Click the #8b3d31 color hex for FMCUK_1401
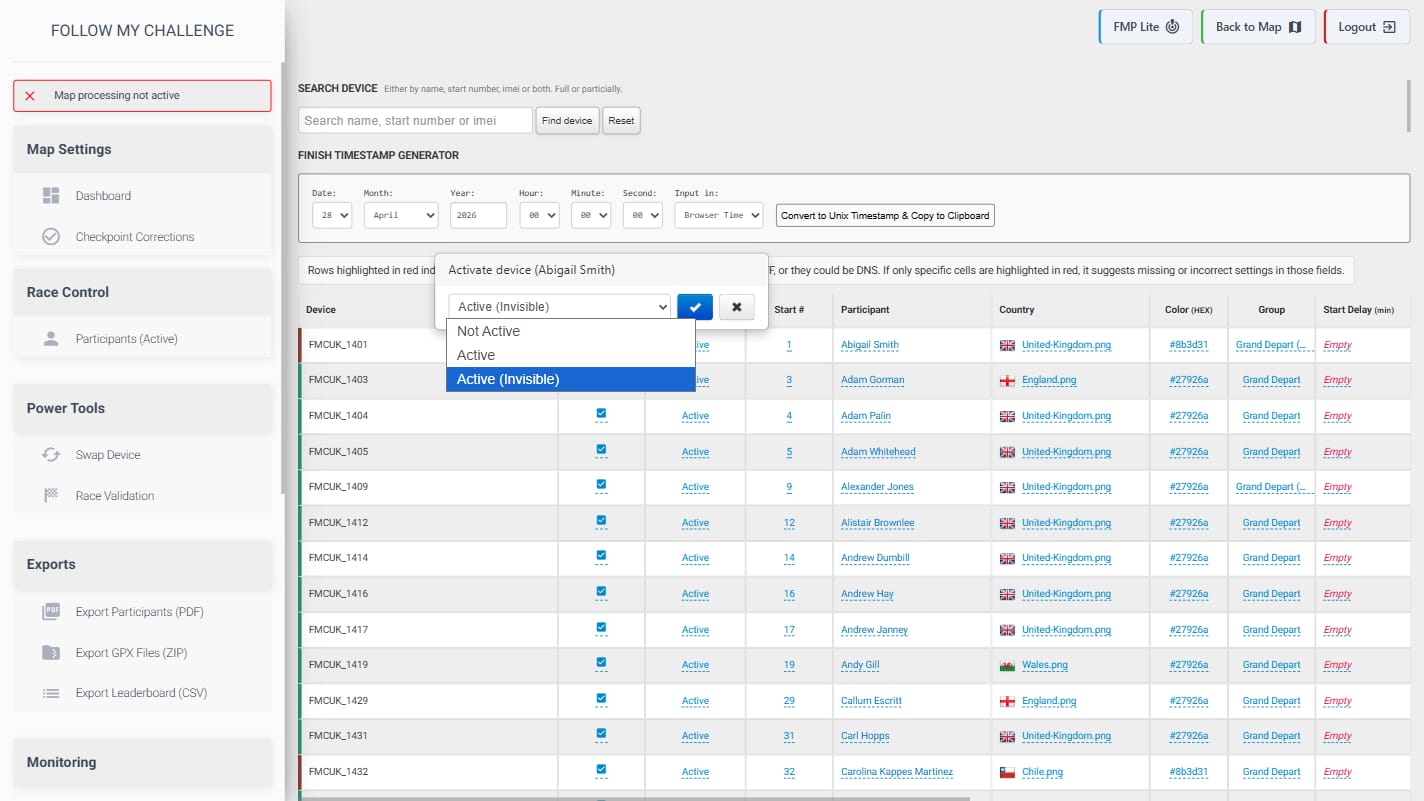 pos(1188,345)
